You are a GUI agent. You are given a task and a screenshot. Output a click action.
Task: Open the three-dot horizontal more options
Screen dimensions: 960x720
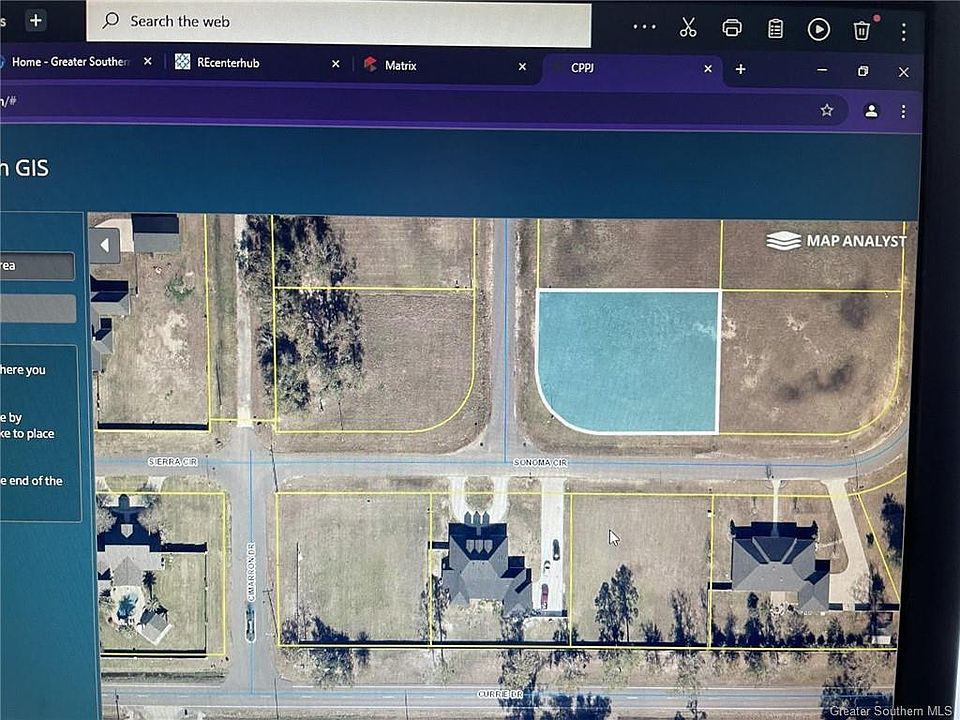click(645, 28)
